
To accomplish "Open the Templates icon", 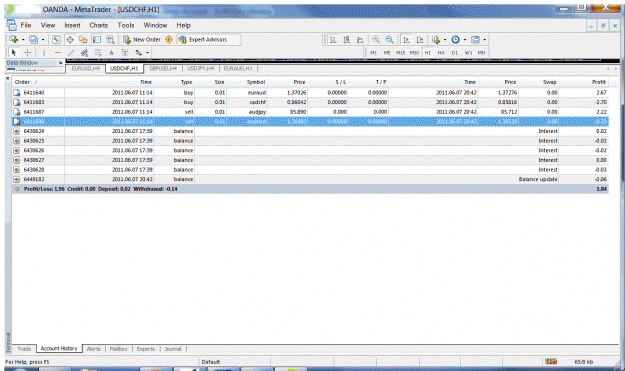I will (475, 39).
